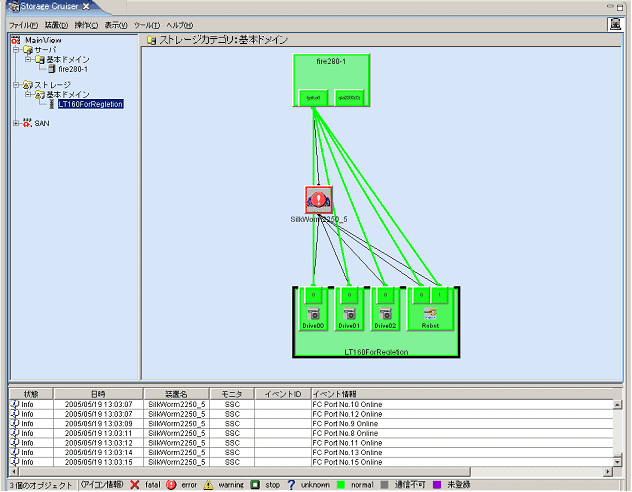Open the File menu
Screen dimensions: 632x492
(x=23, y=25)
